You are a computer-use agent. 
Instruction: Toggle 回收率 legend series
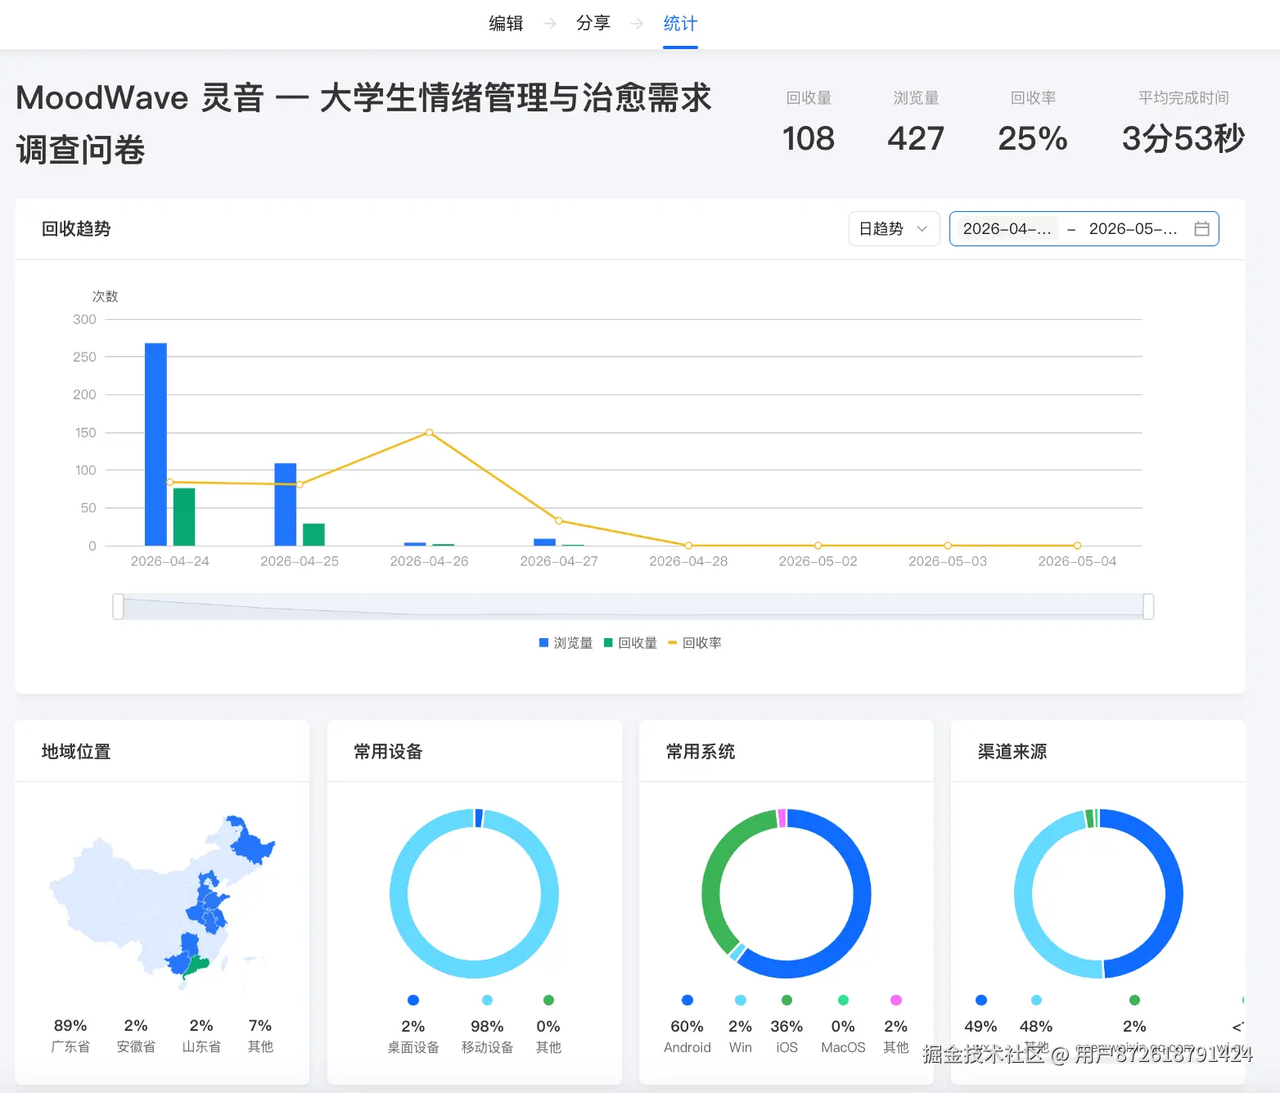tap(694, 643)
